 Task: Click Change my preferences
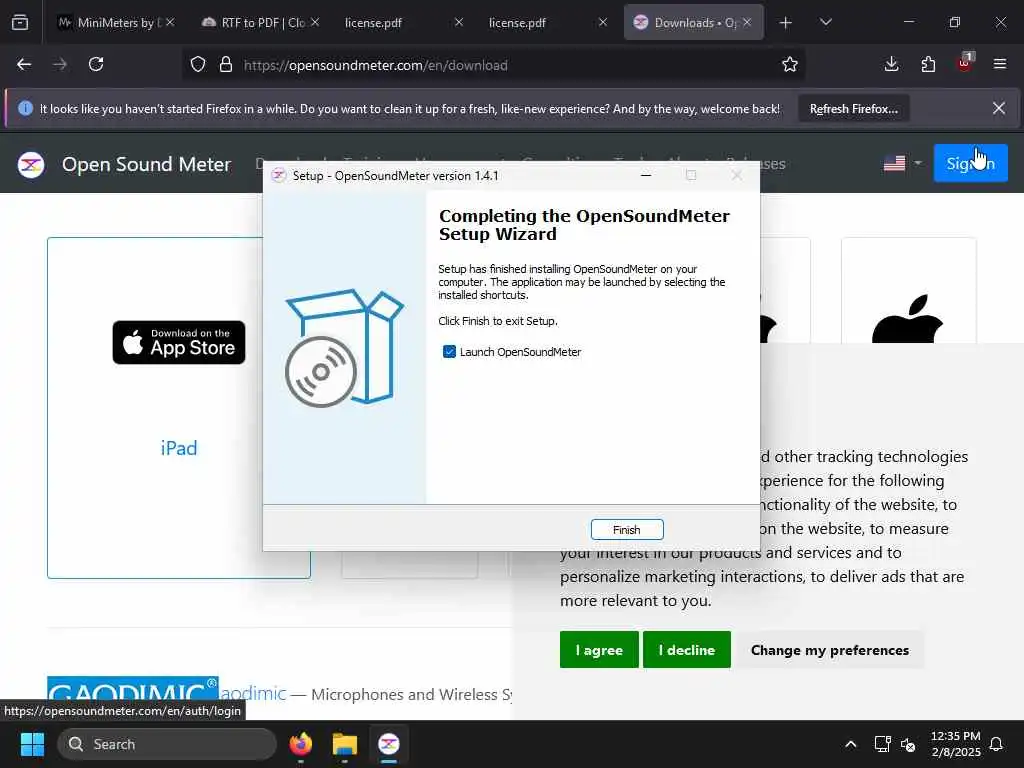[829, 650]
